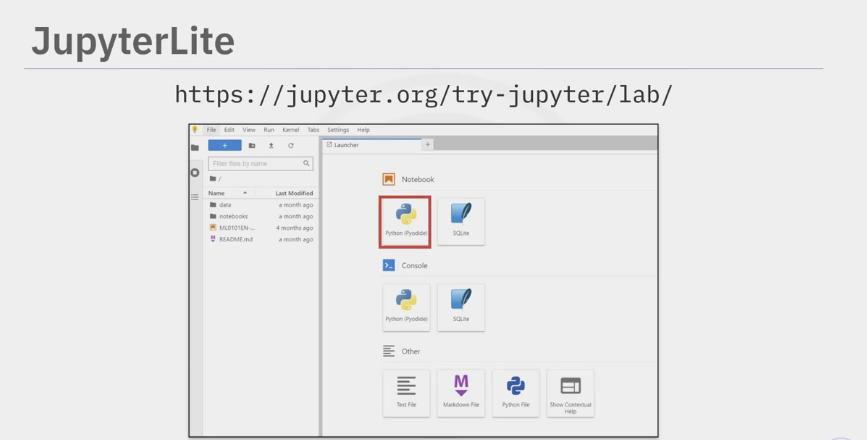The width and height of the screenshot is (867, 440).
Task: Open the Kernel menu
Action: [x=290, y=130]
